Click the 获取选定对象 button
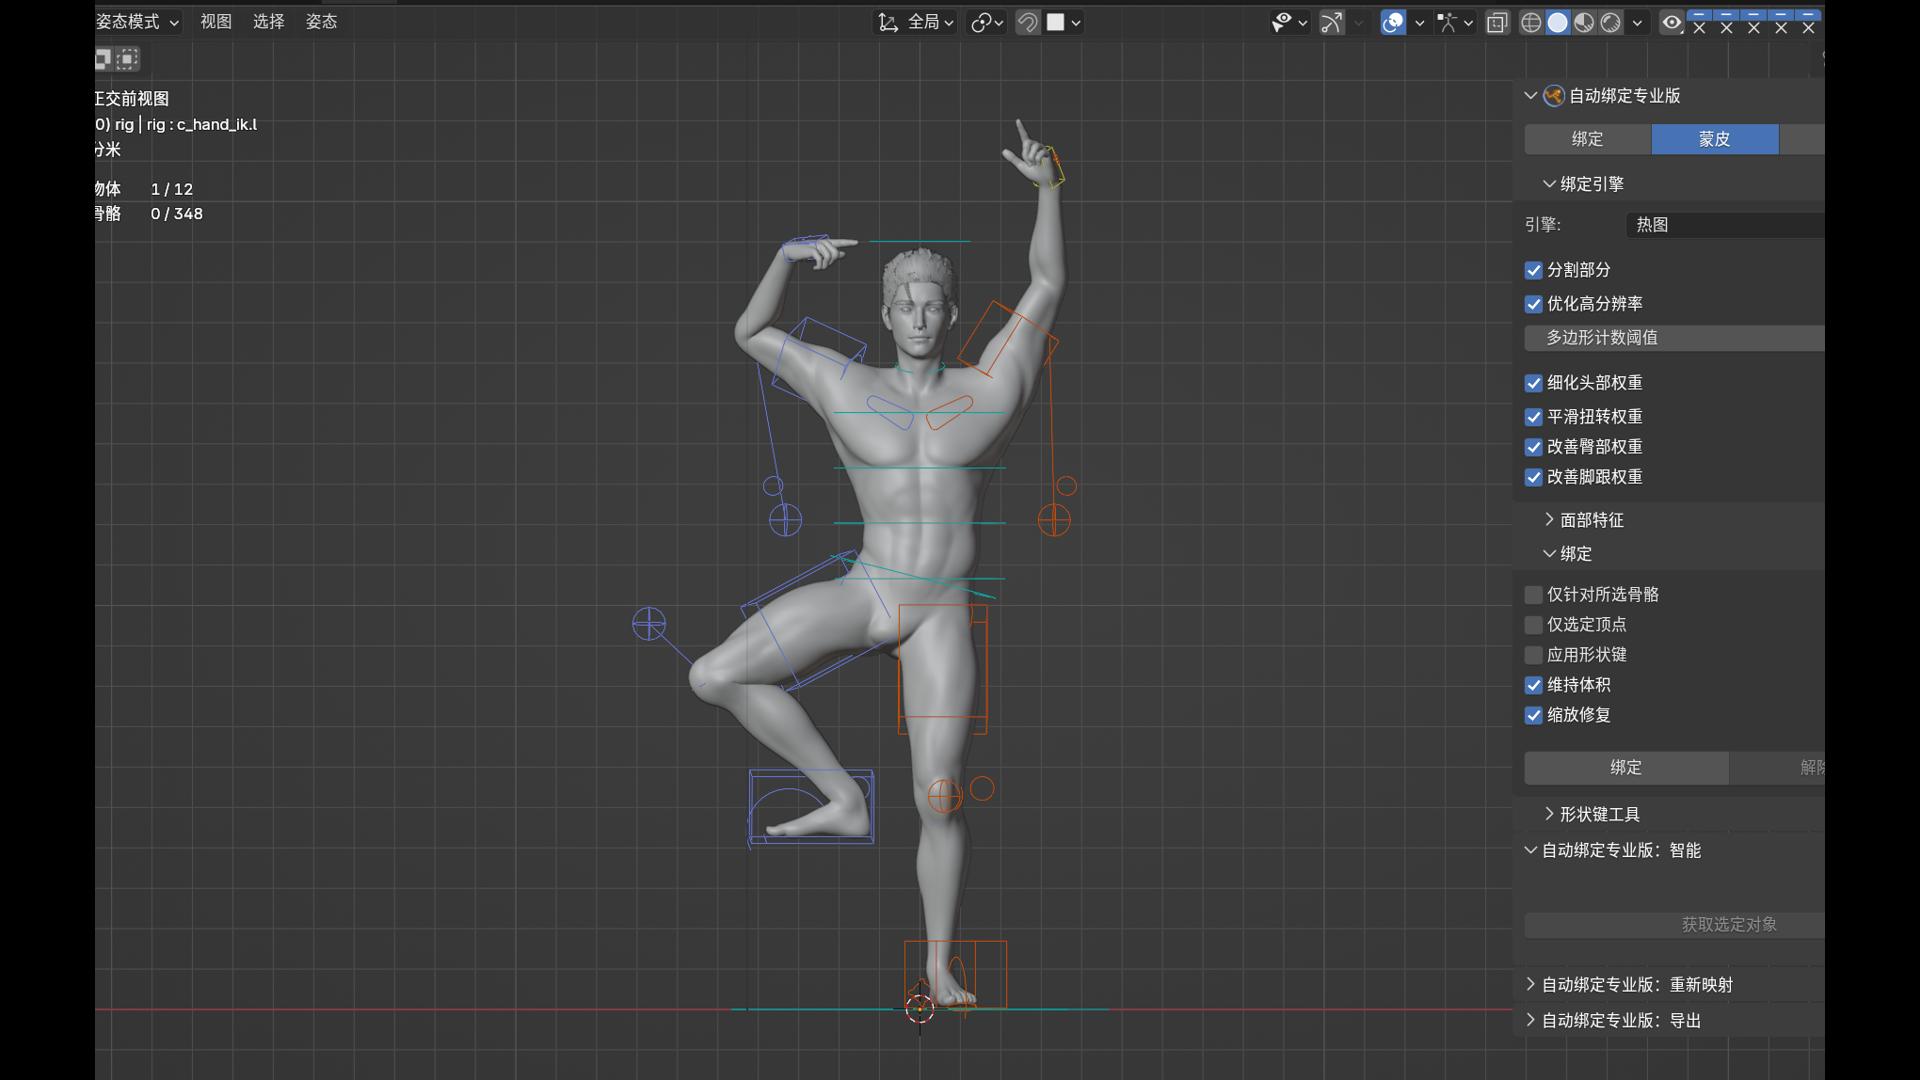The width and height of the screenshot is (1920, 1080). [1728, 924]
